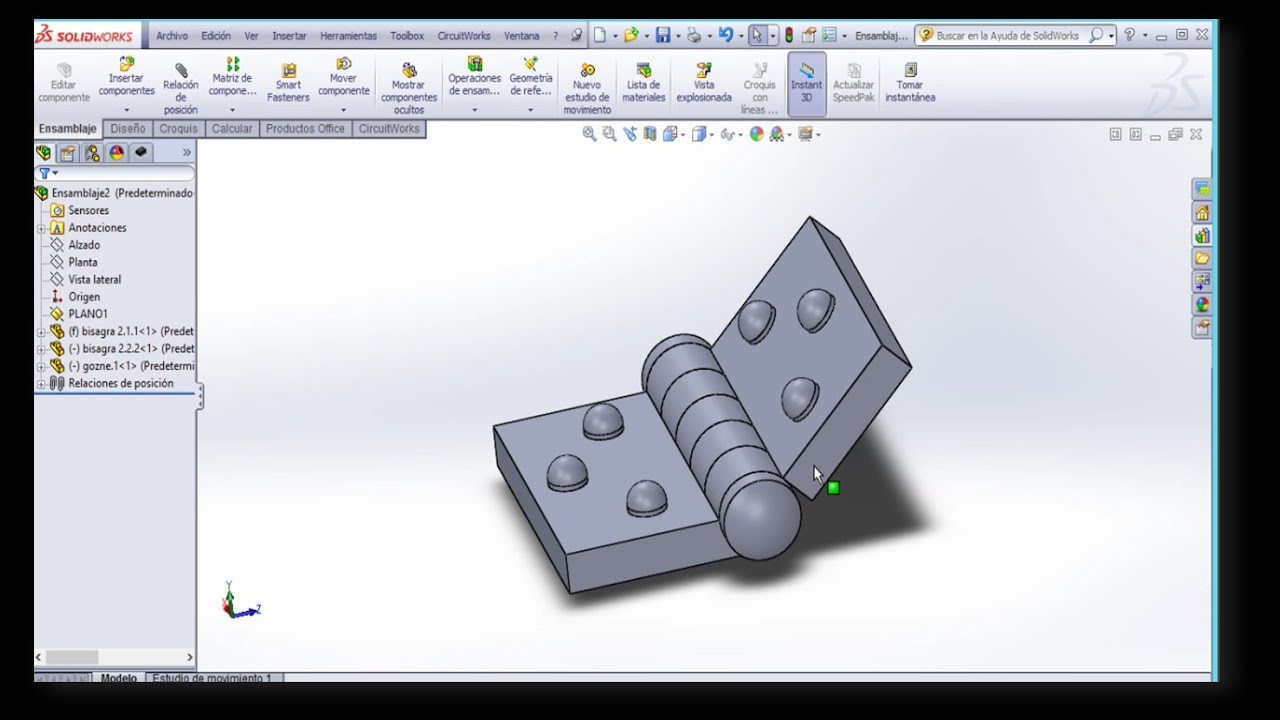
Task: Click the Tomar instantánea tool
Action: pyautogui.click(x=910, y=84)
